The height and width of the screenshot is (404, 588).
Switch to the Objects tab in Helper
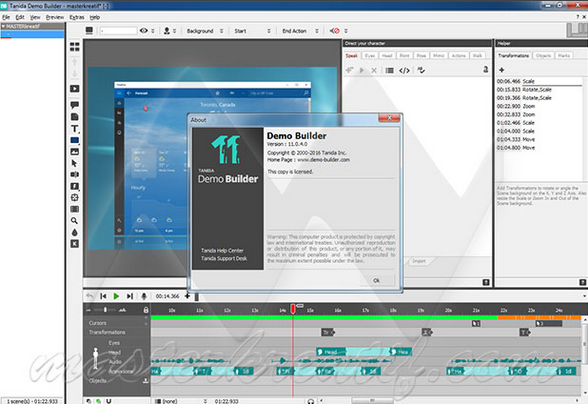(543, 56)
